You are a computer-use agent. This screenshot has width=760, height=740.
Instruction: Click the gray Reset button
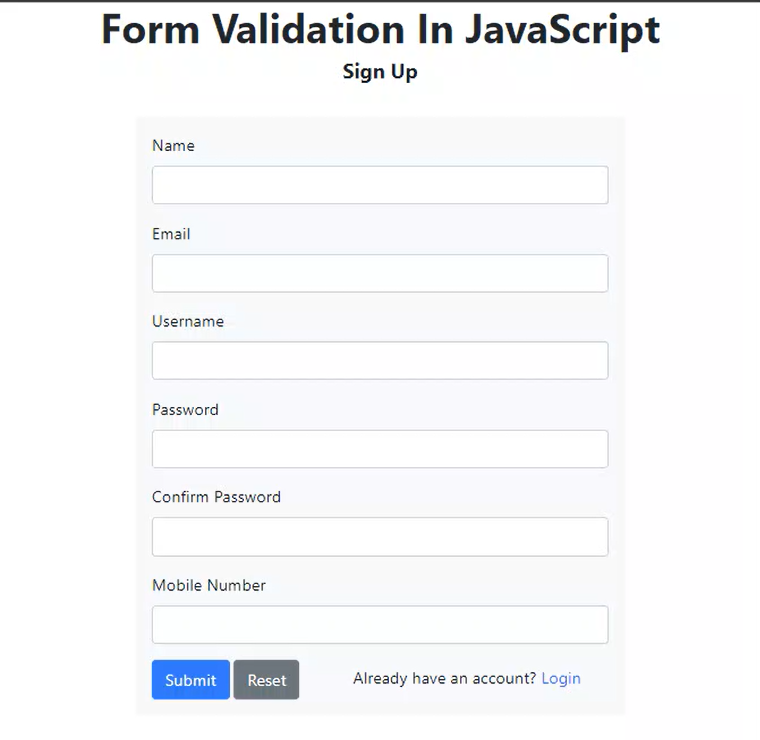[266, 680]
